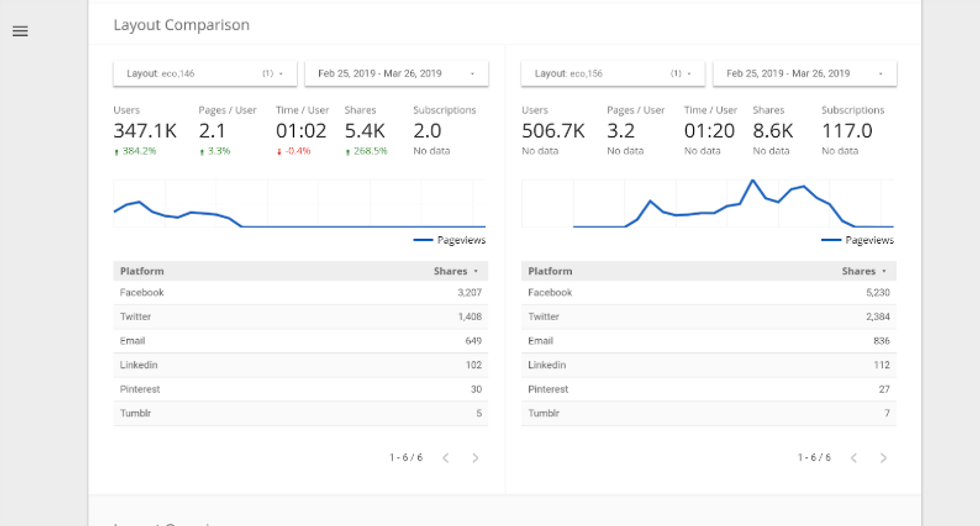
Task: Select the Facebook row in left table
Action: point(300,293)
